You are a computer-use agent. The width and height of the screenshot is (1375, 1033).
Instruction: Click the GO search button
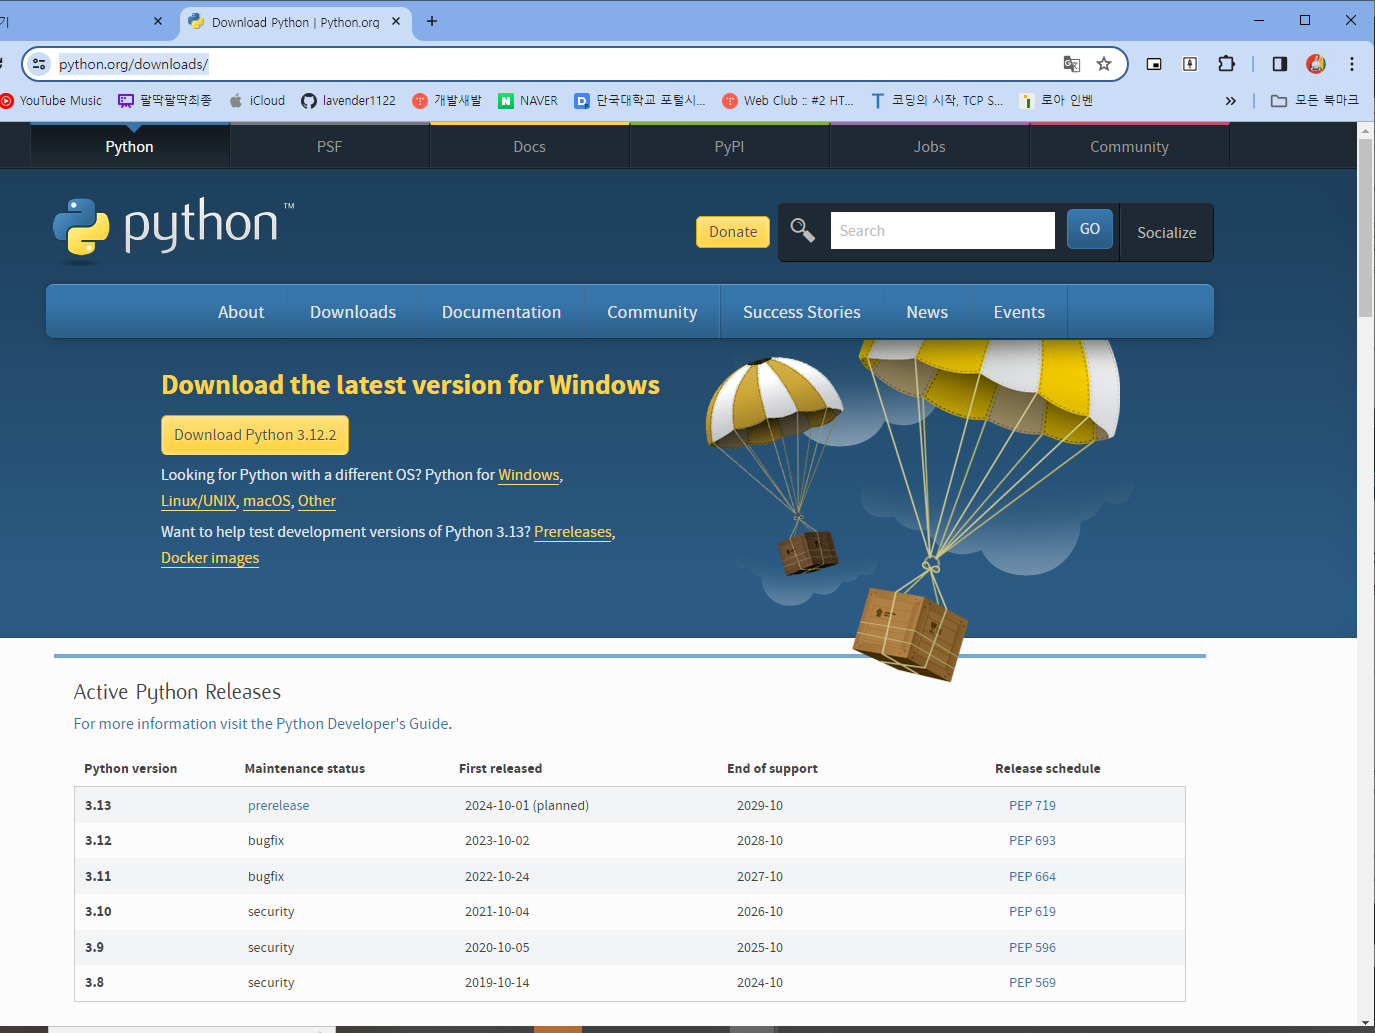(1090, 229)
